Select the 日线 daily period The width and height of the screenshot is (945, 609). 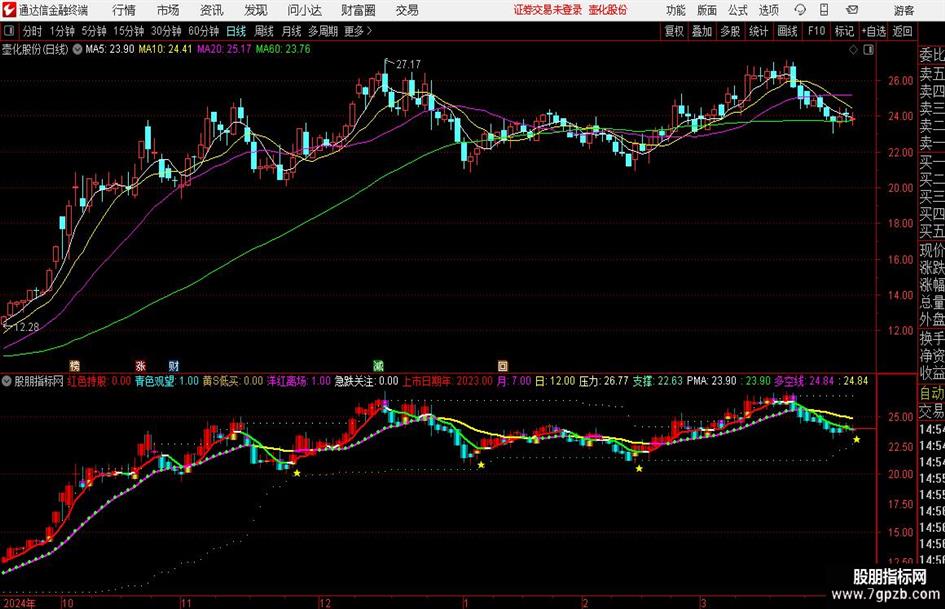click(236, 31)
